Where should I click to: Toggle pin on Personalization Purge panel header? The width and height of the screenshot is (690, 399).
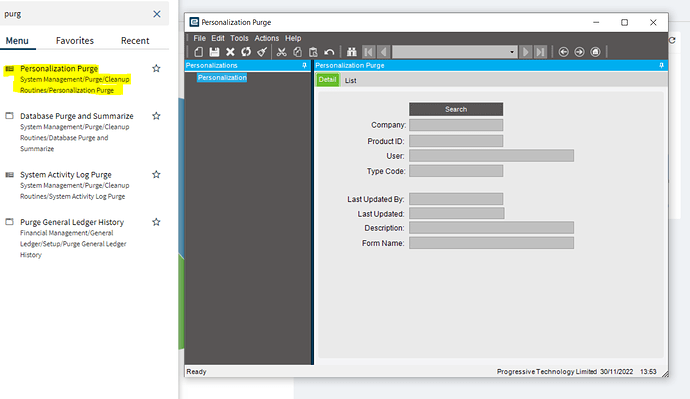[661, 65]
